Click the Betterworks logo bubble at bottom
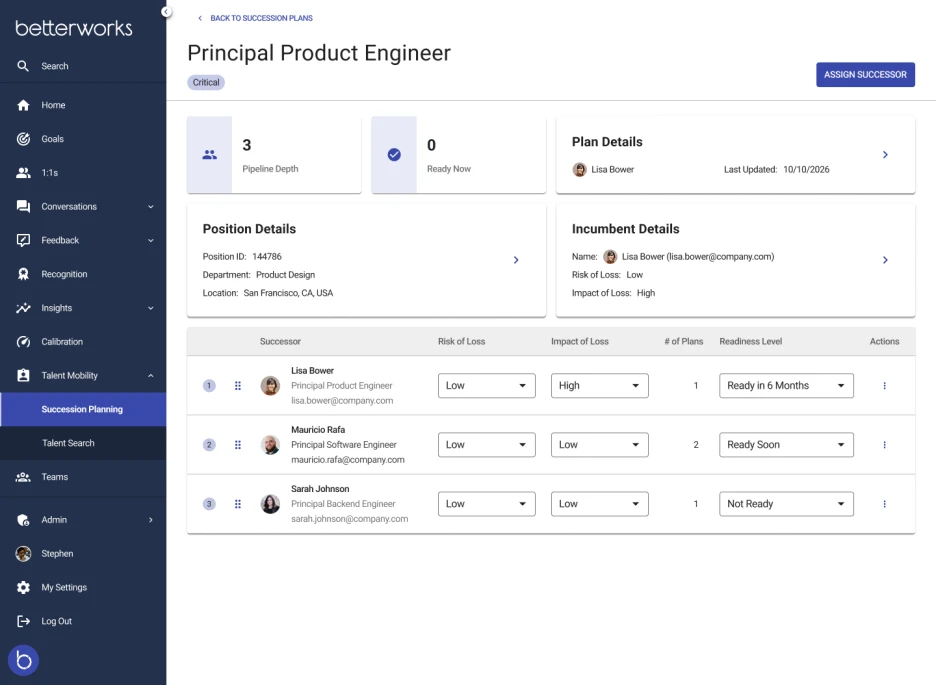The height and width of the screenshot is (685, 936). click(x=23, y=660)
